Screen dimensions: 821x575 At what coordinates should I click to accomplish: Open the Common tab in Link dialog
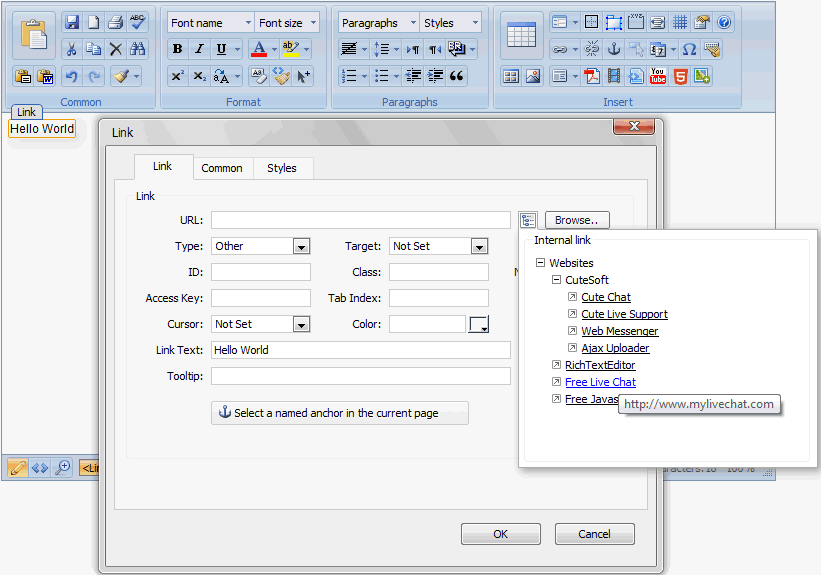(x=222, y=168)
